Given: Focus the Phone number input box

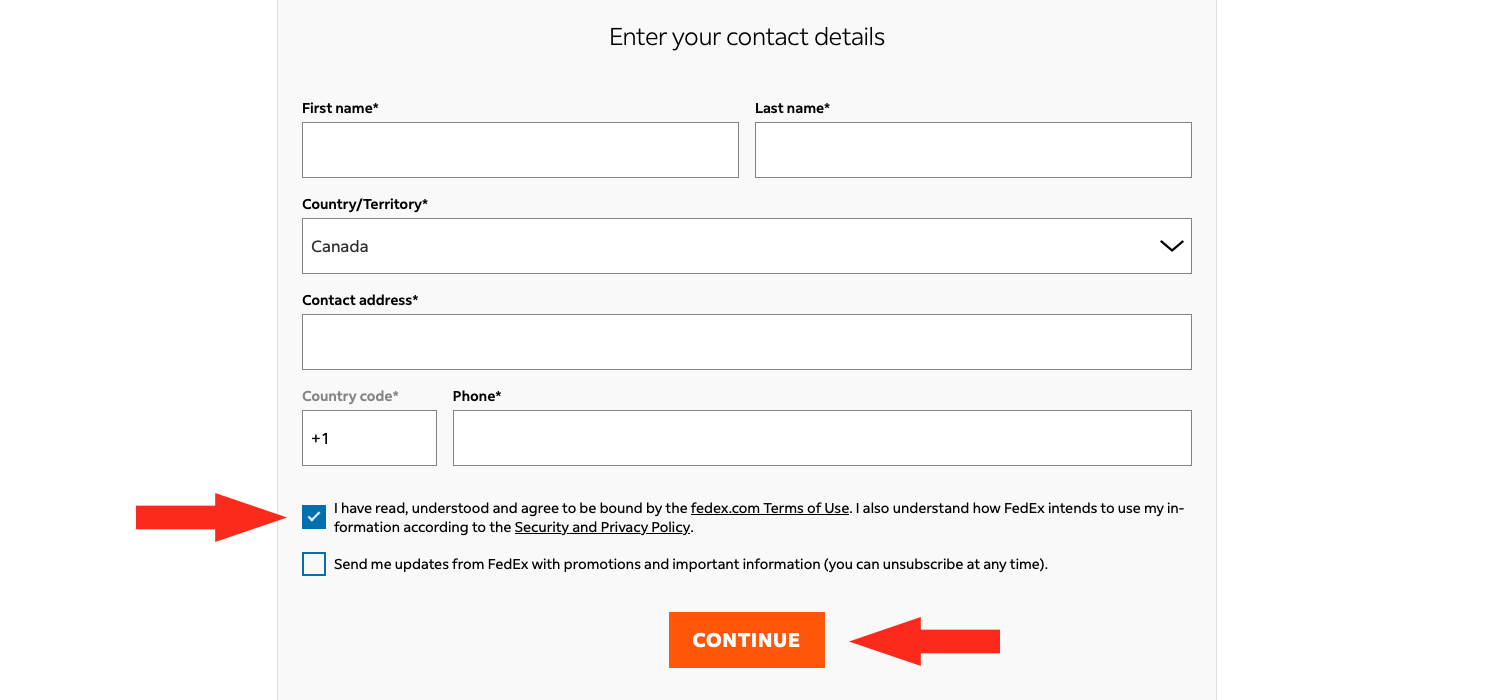Looking at the screenshot, I should [x=822, y=438].
